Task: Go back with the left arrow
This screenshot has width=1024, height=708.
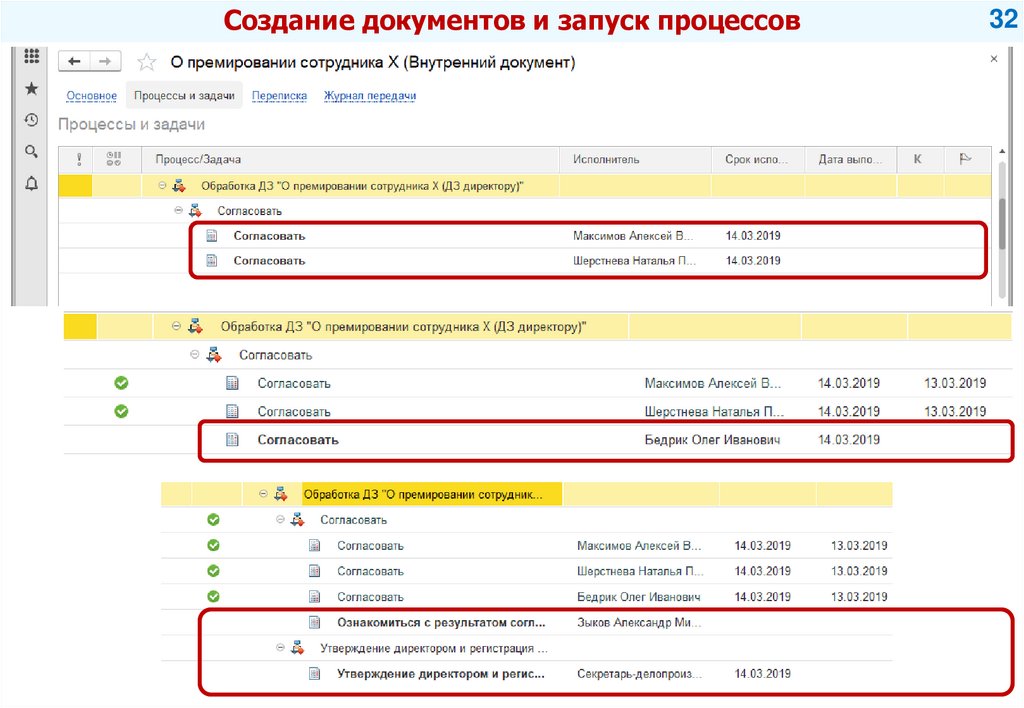Action: (74, 61)
